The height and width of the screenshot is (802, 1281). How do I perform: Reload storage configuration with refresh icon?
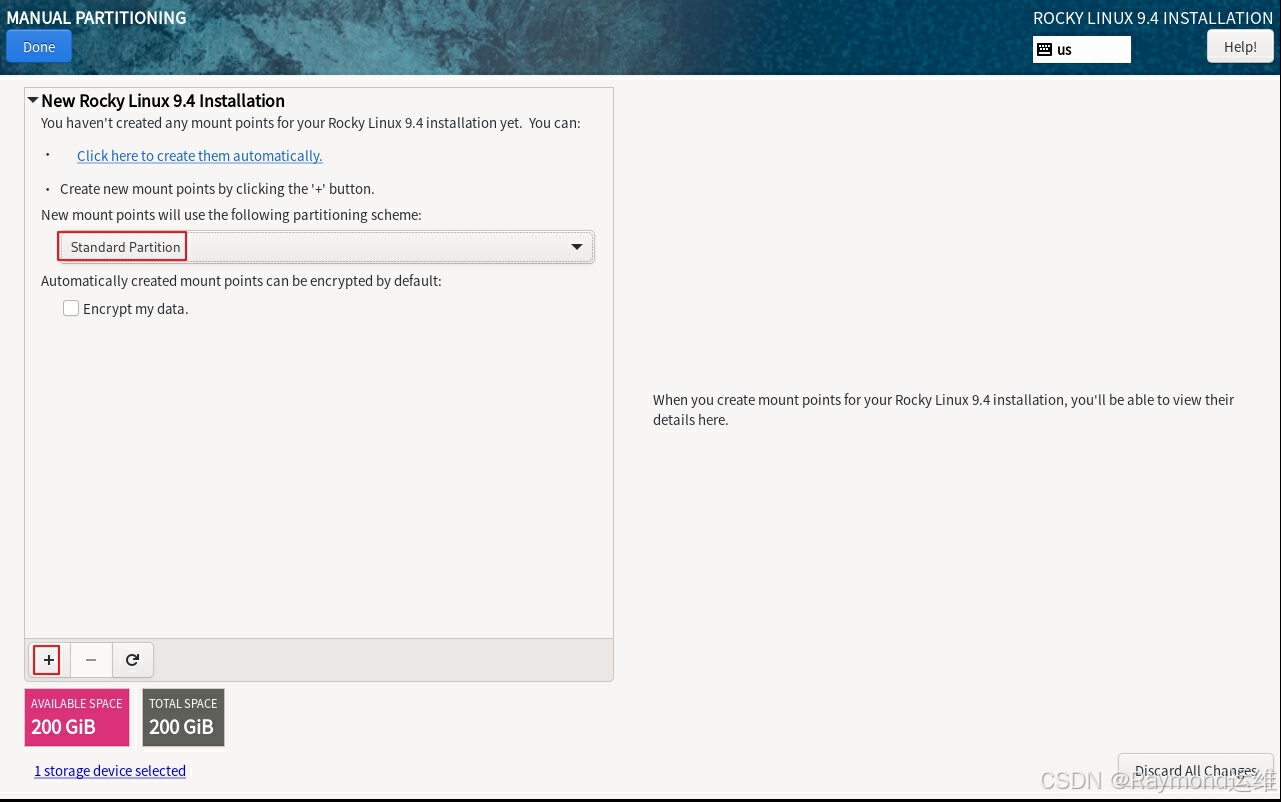pos(132,660)
